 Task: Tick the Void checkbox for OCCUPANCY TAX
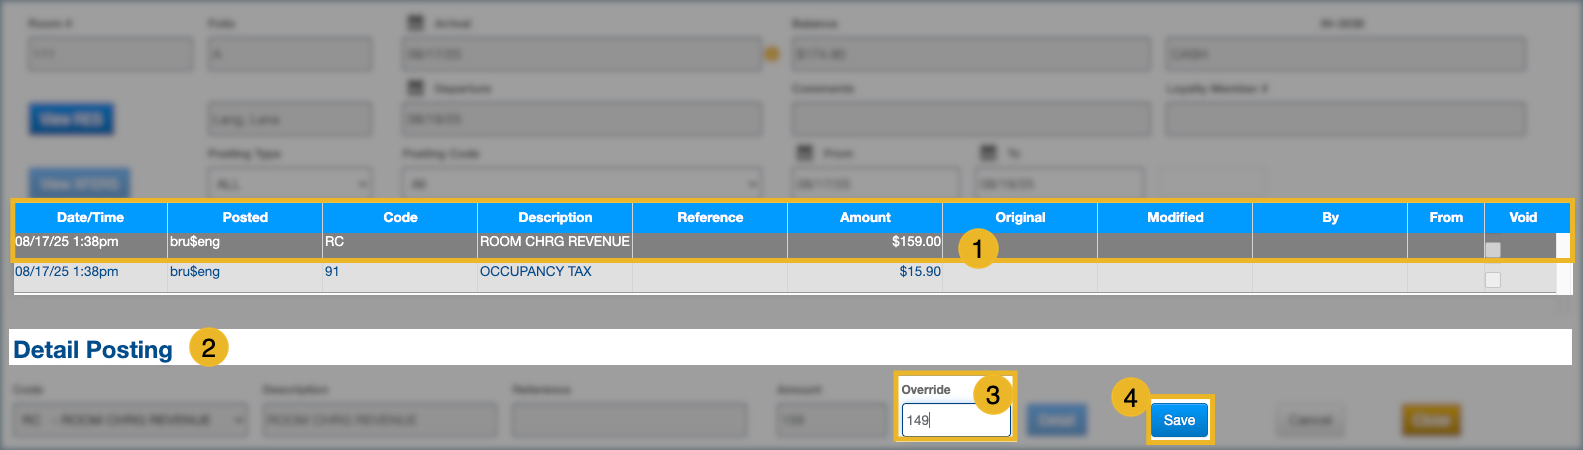[1493, 280]
